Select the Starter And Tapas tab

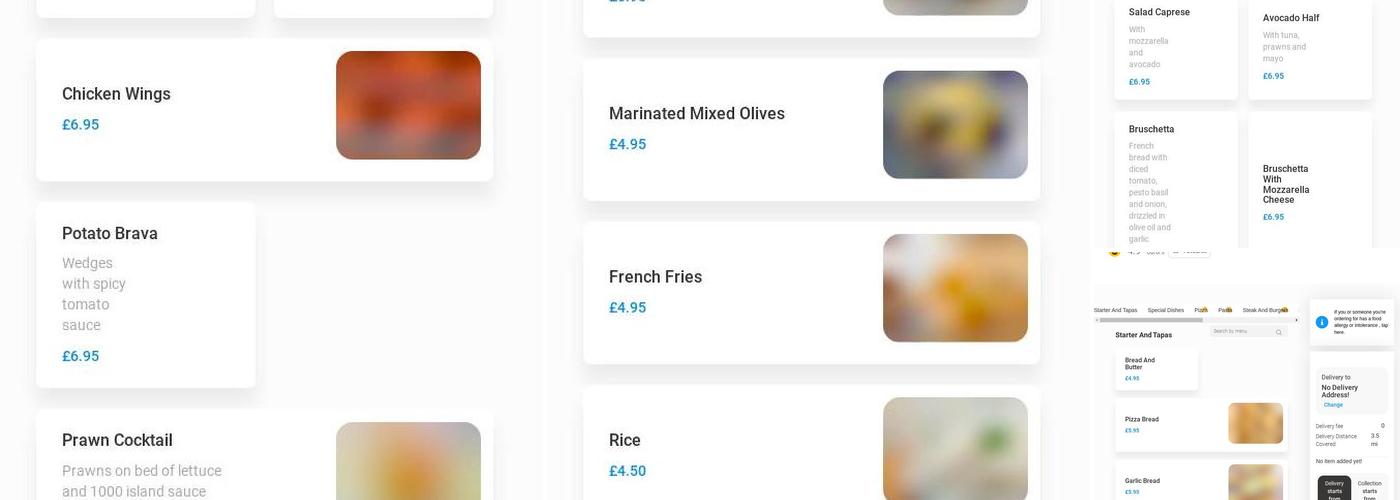[x=1115, y=310]
